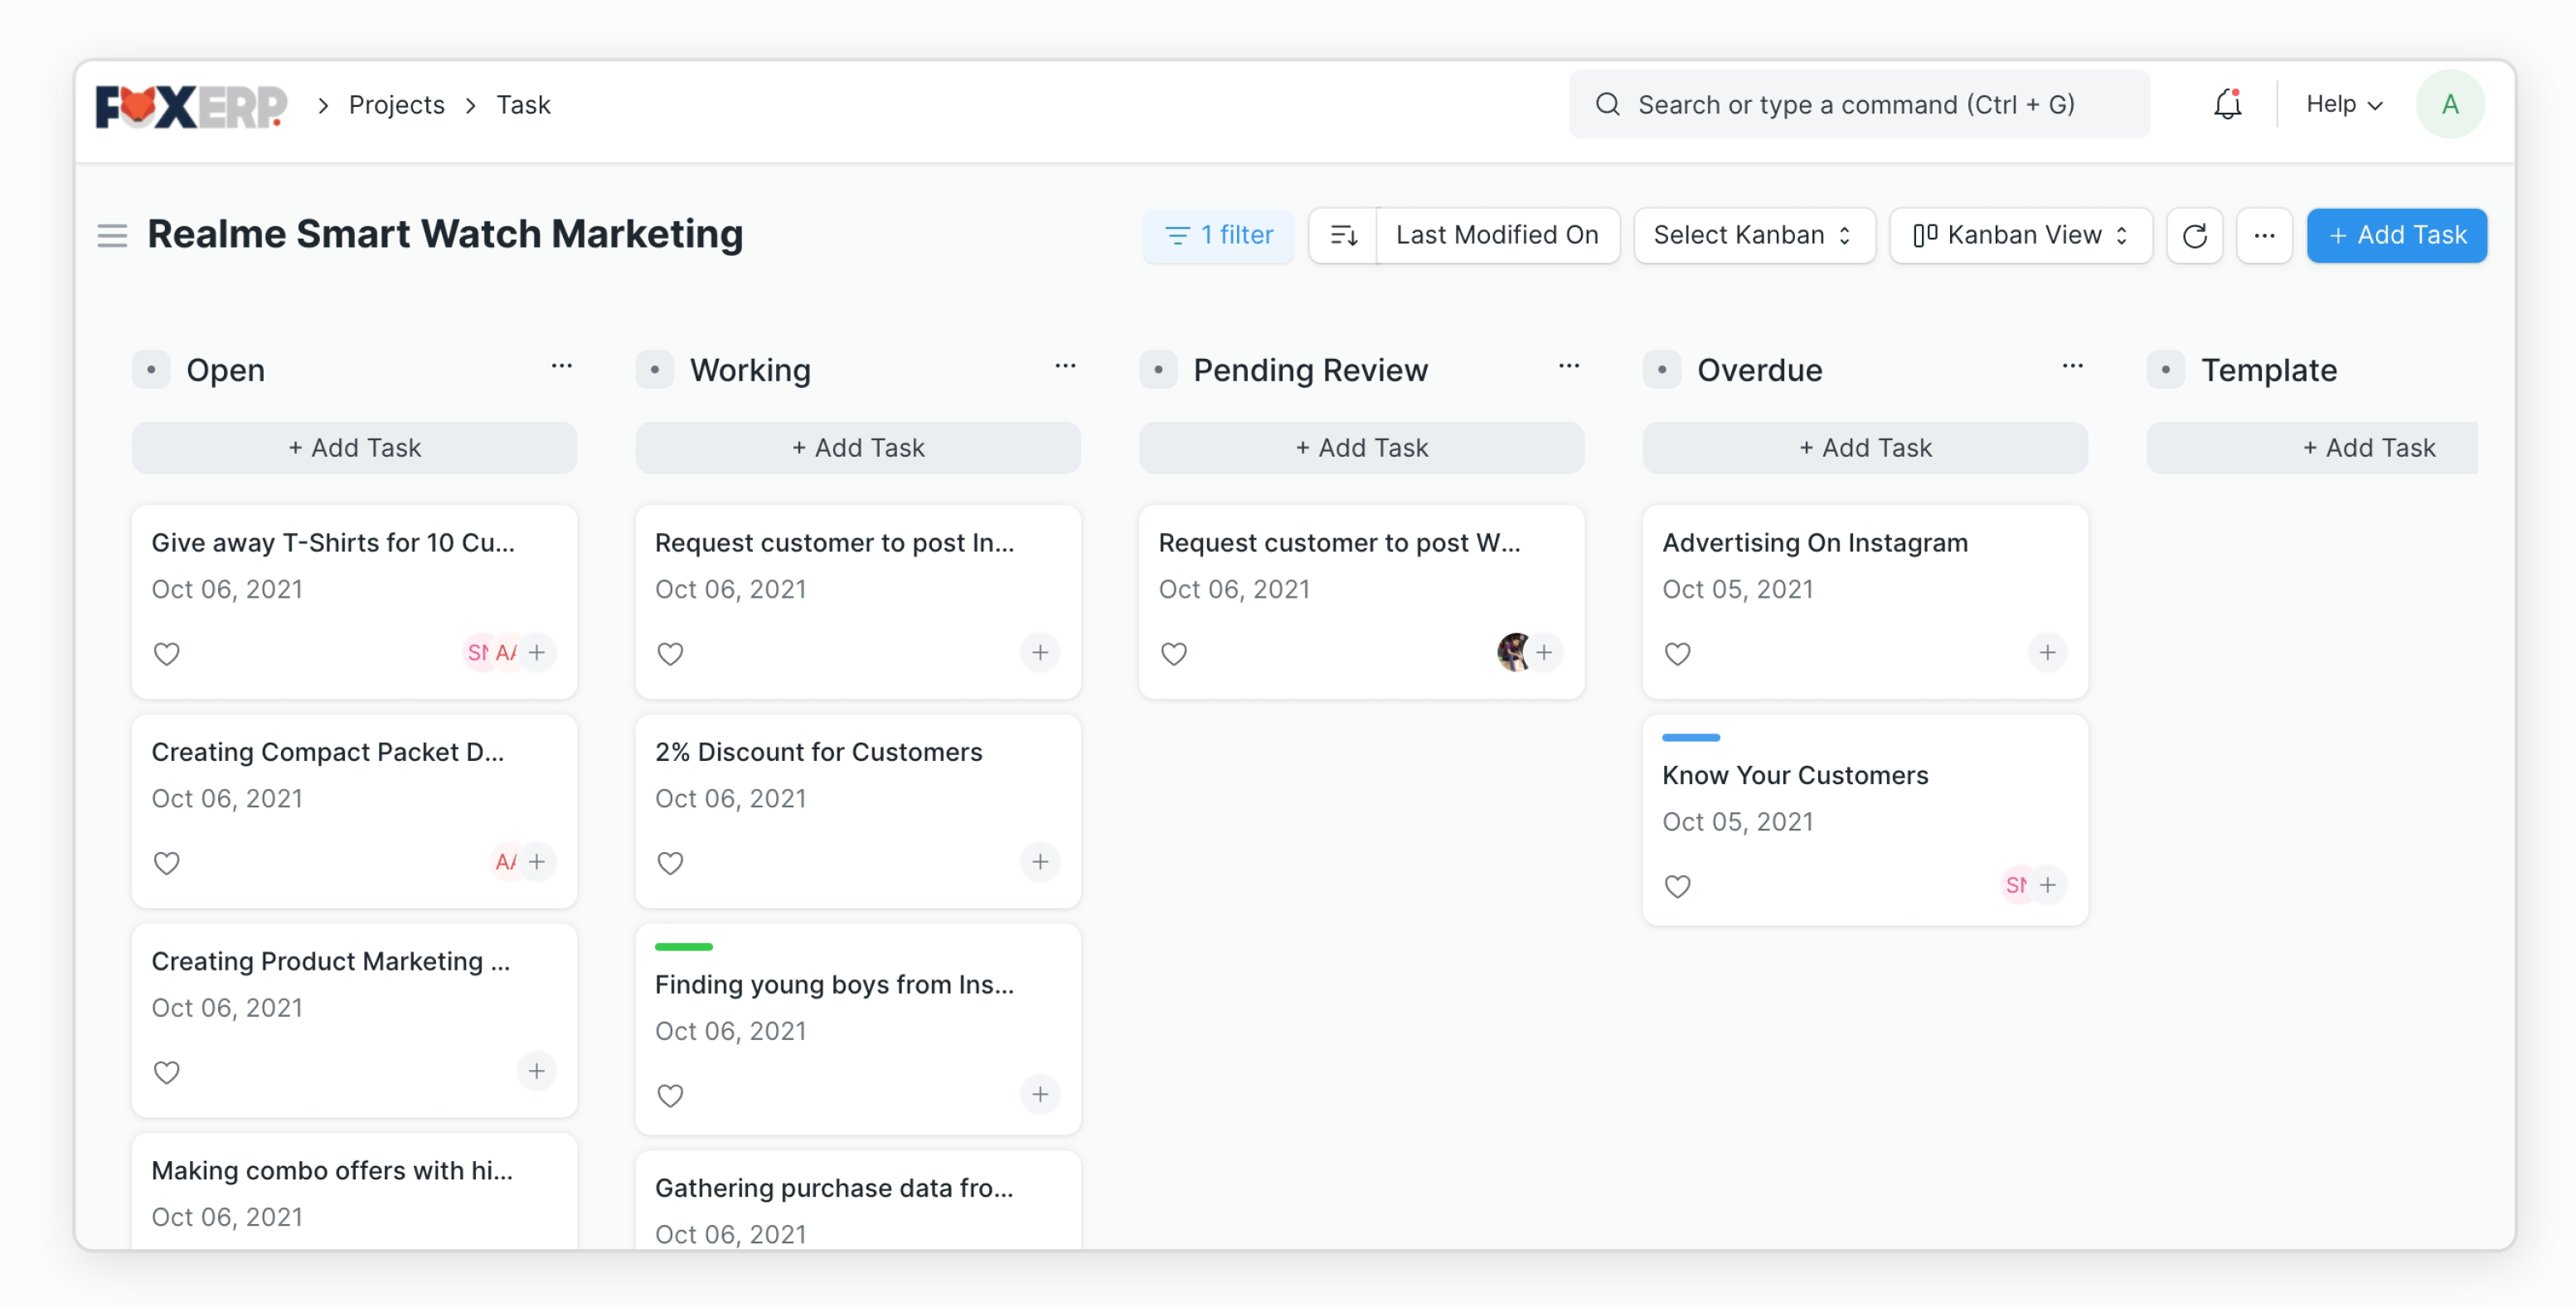Click plus to assign Advertising On Instagram
The height and width of the screenshot is (1307, 2576).
tap(2047, 653)
